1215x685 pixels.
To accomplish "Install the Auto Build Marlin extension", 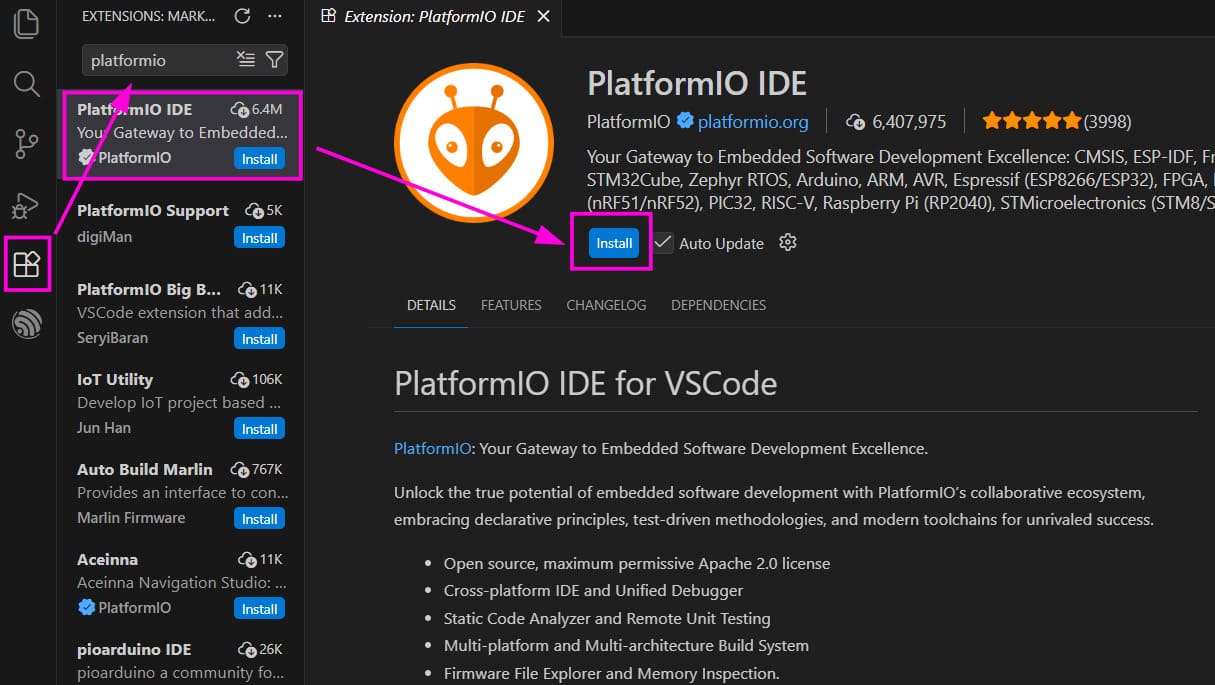I will [260, 519].
